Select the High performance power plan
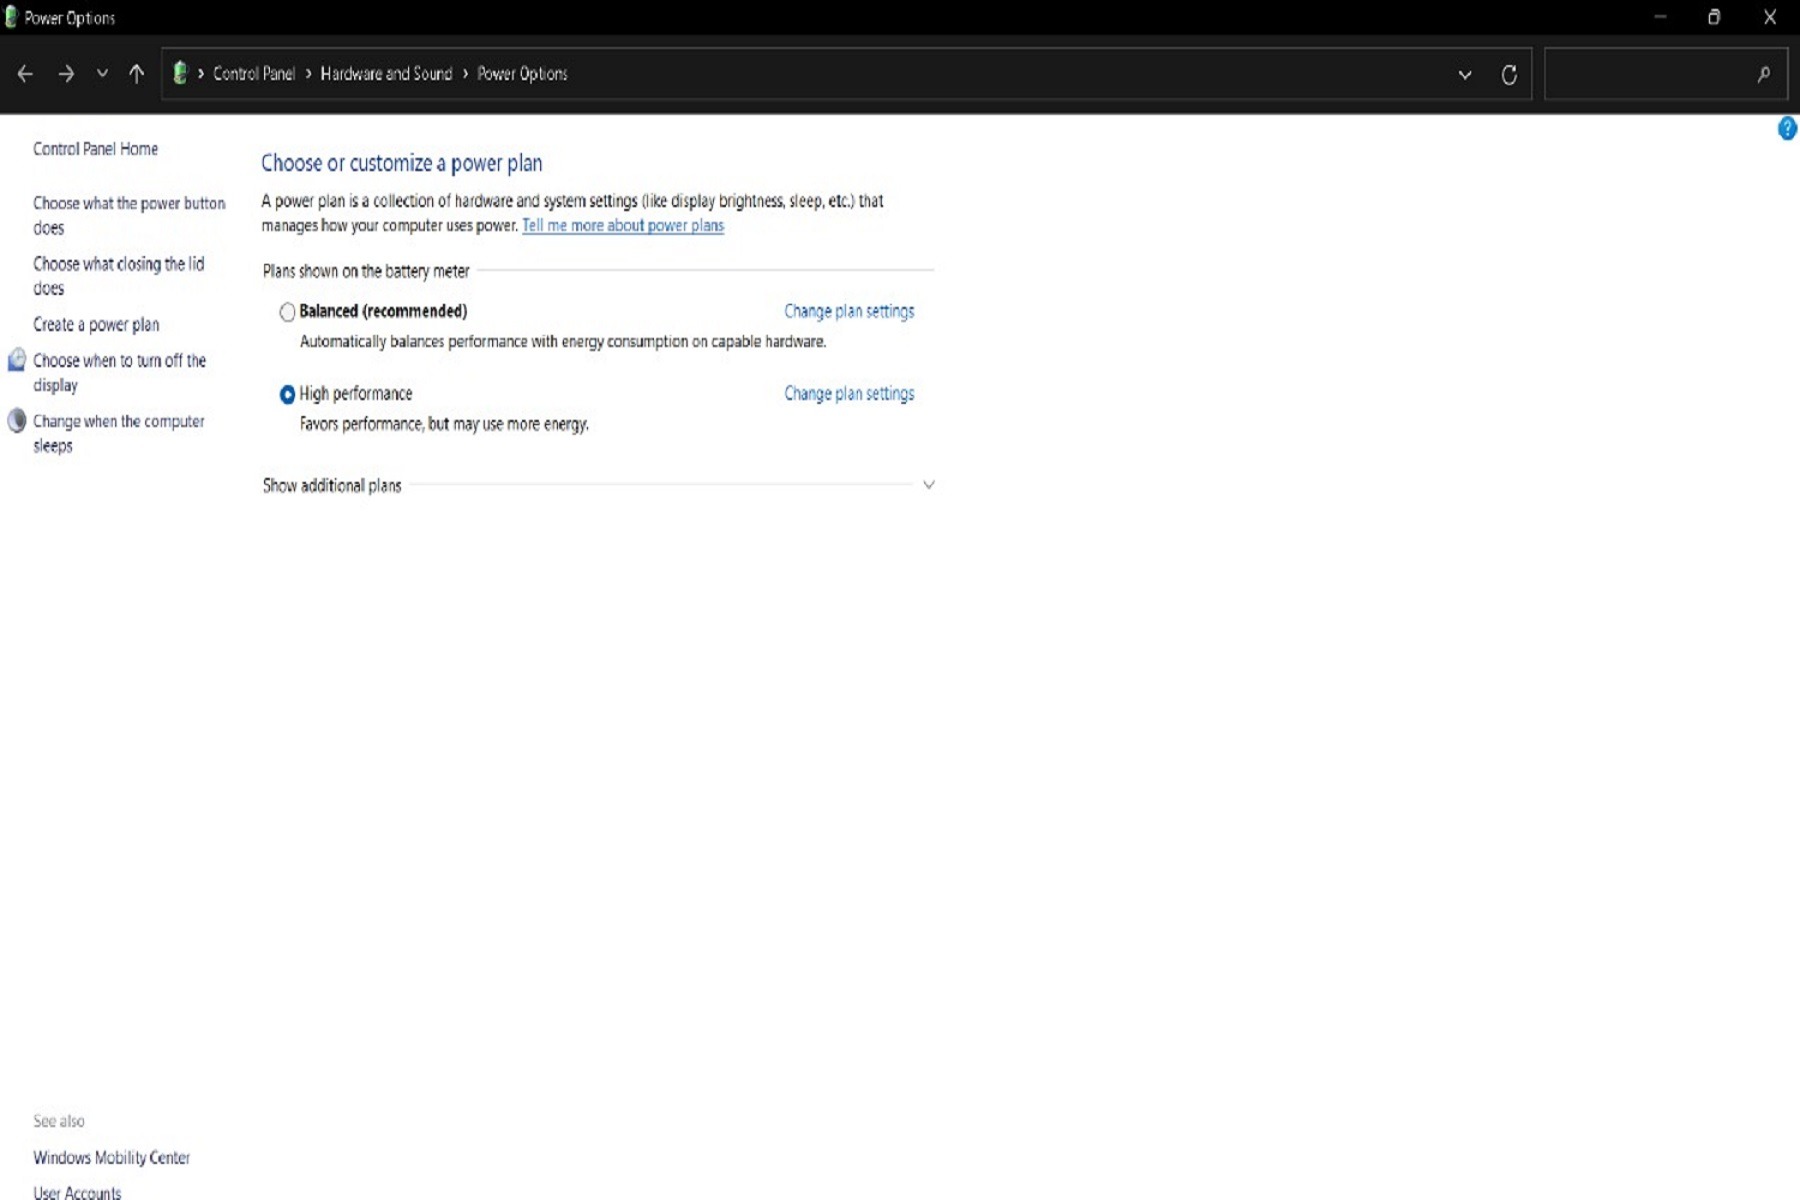Screen dimensions: 1800x1200 (x=288, y=395)
